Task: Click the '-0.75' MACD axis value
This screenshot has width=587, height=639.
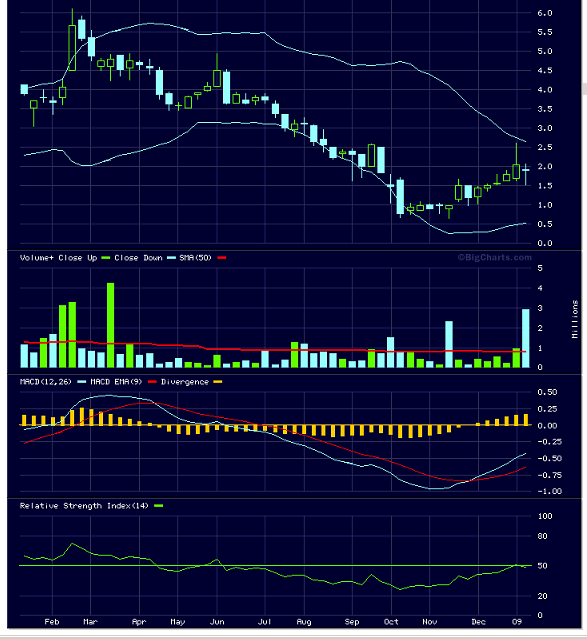Action: [549, 475]
